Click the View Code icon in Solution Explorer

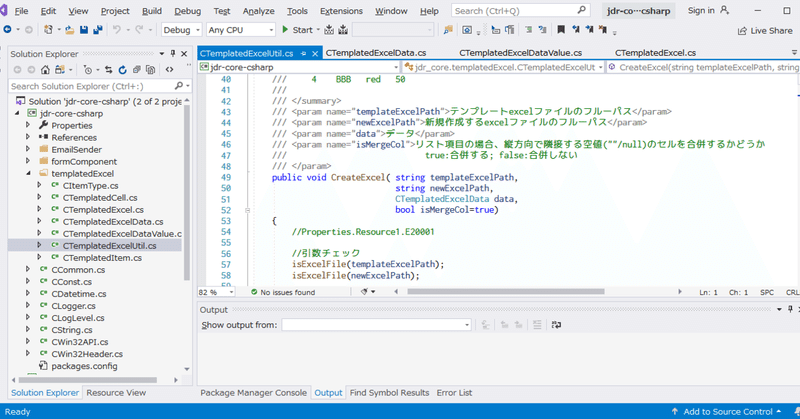click(x=169, y=69)
